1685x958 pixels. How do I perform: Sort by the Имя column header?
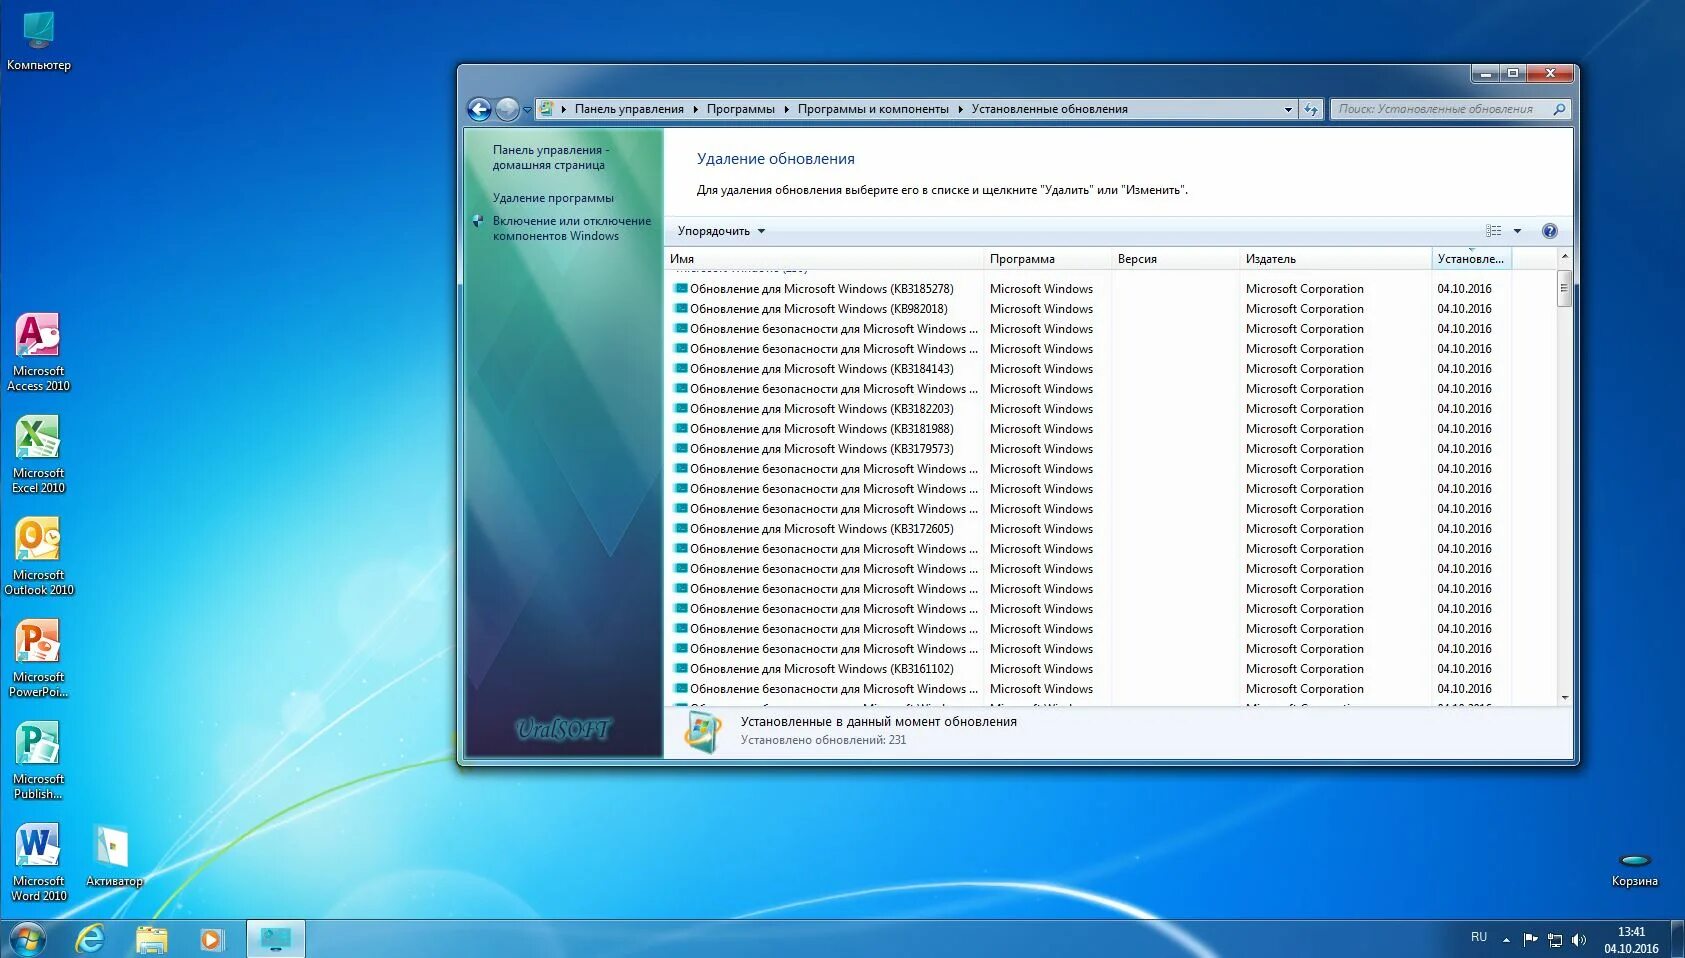pyautogui.click(x=825, y=259)
